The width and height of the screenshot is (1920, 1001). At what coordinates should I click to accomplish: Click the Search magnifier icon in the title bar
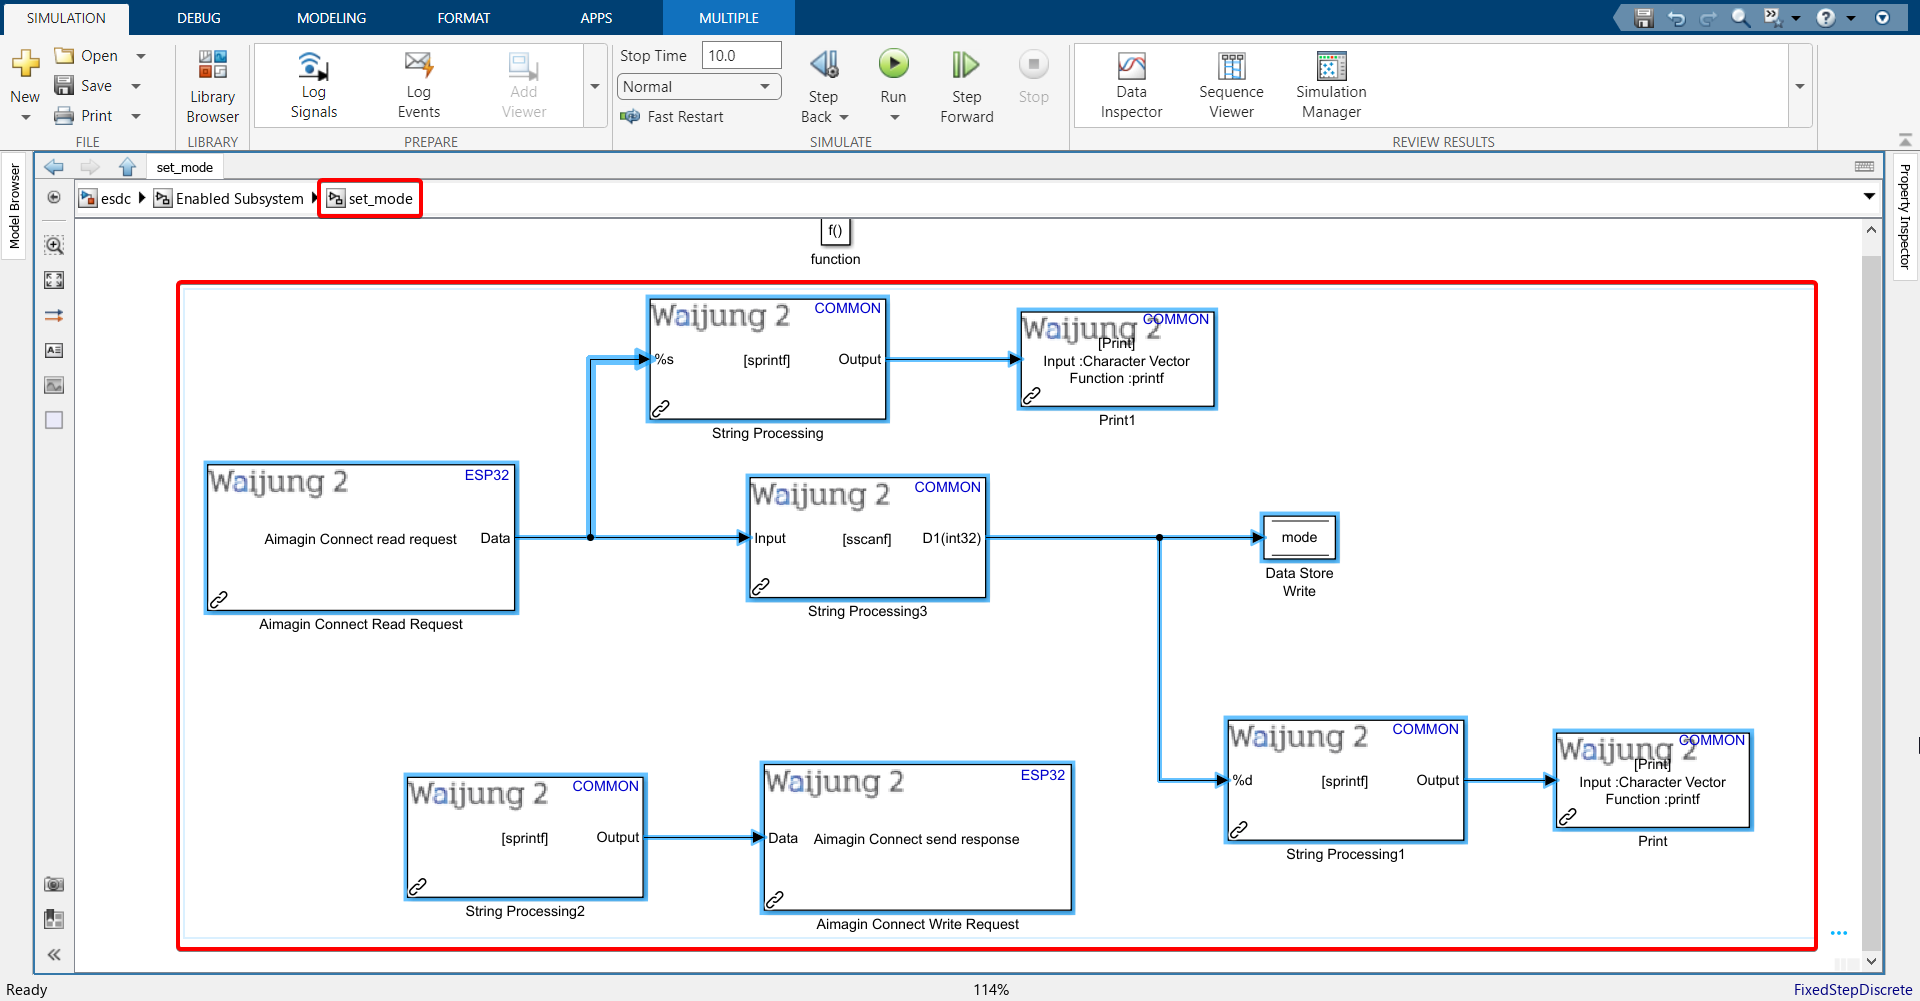pos(1741,18)
